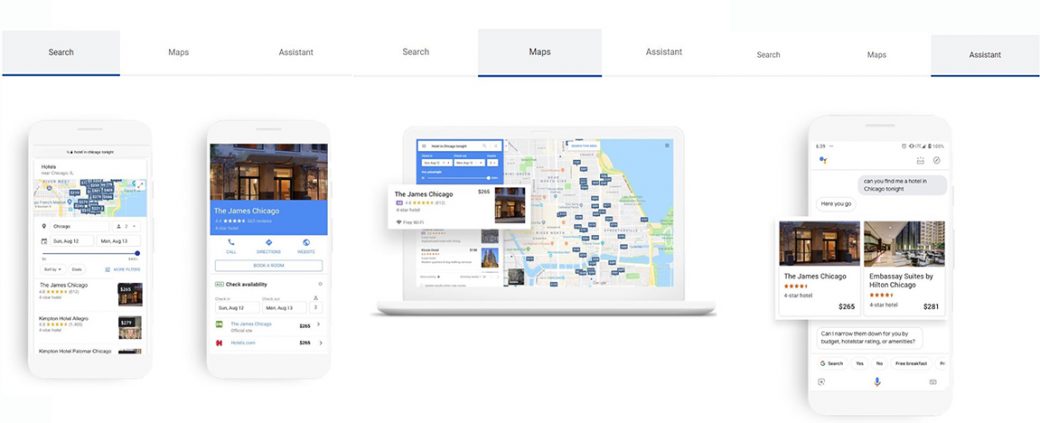Click the calendar icon beside Sun, Aug 12
The width and height of the screenshot is (1040, 423).
click(44, 241)
